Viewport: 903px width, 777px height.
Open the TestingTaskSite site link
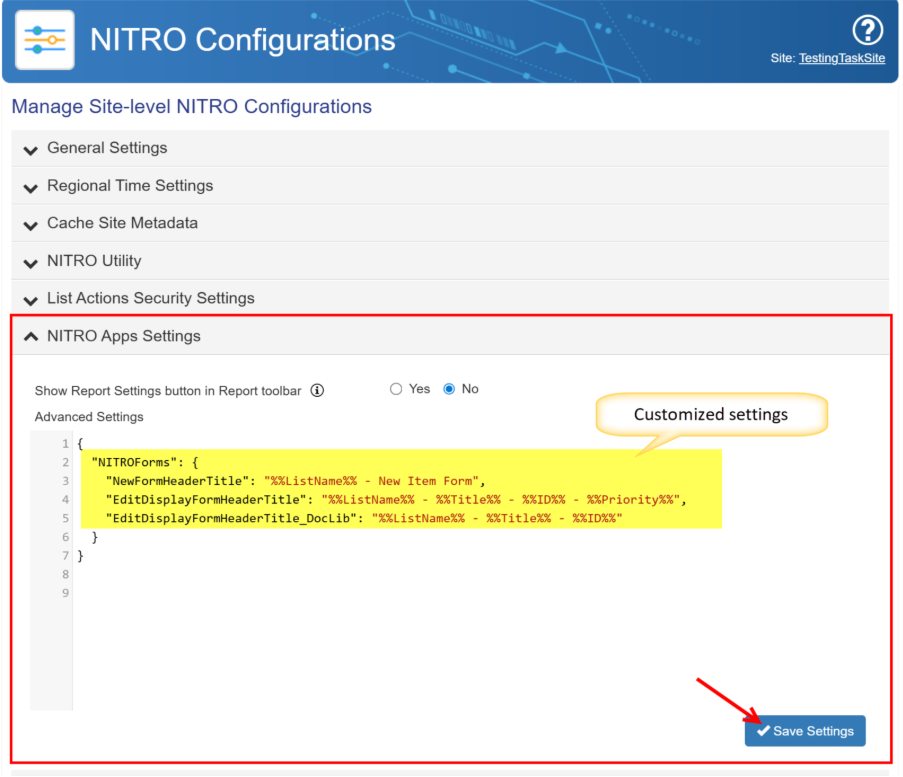(x=842, y=59)
